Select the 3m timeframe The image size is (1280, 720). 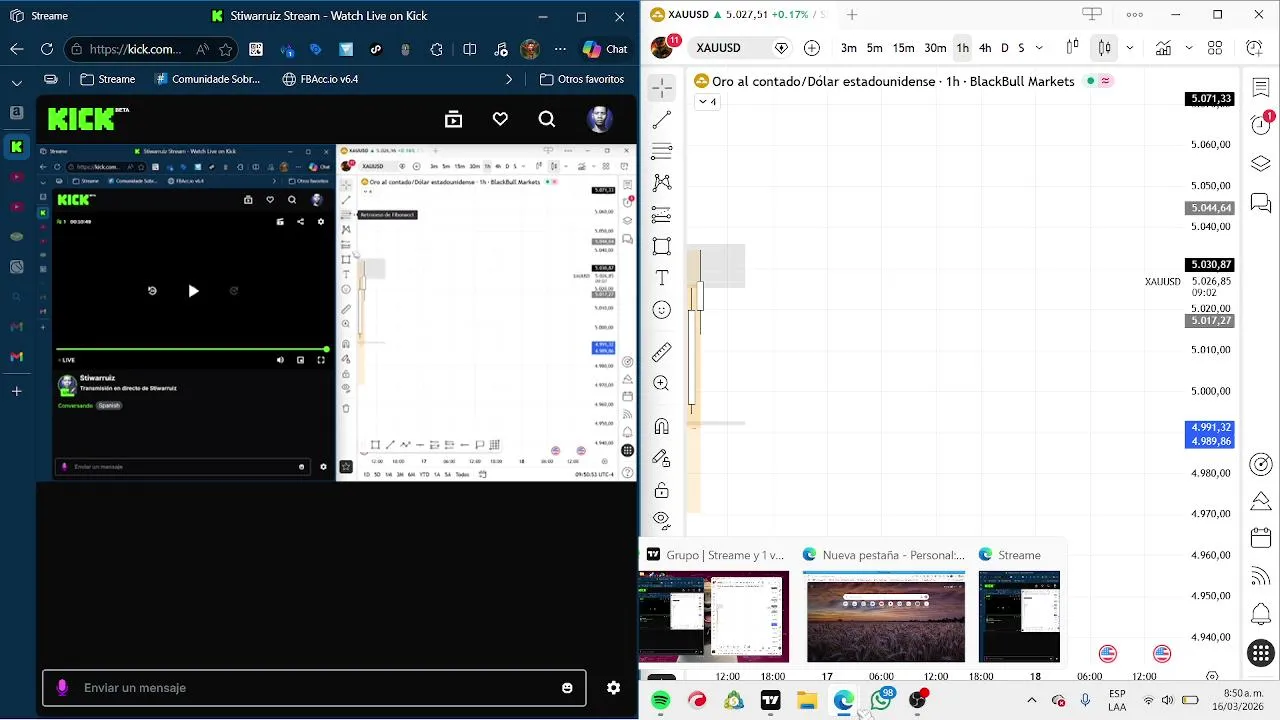click(848, 48)
